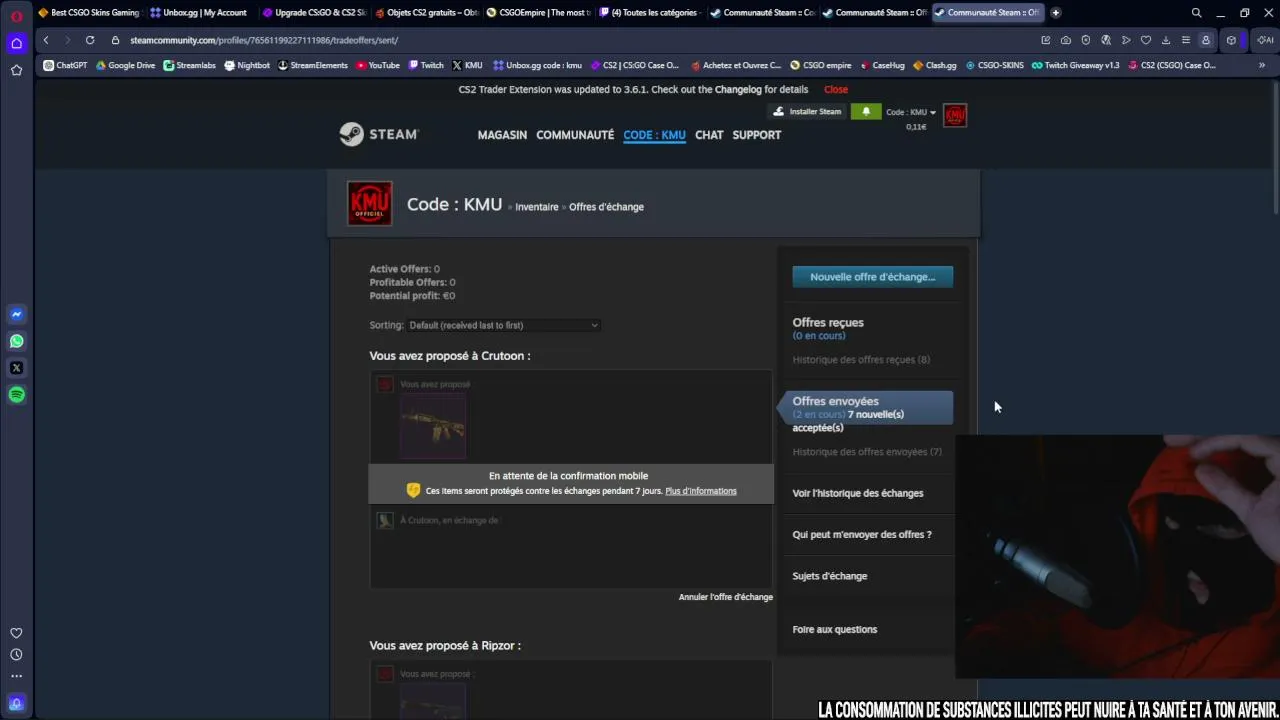
Task: Click the heart icon in the address bar
Action: [1146, 40]
